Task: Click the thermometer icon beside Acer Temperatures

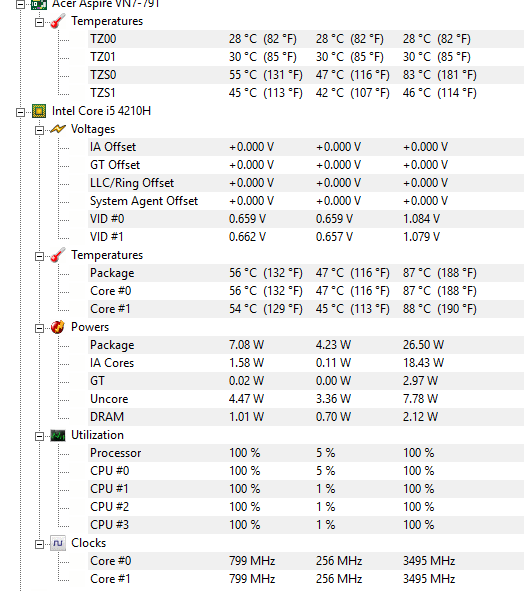Action: click(58, 21)
